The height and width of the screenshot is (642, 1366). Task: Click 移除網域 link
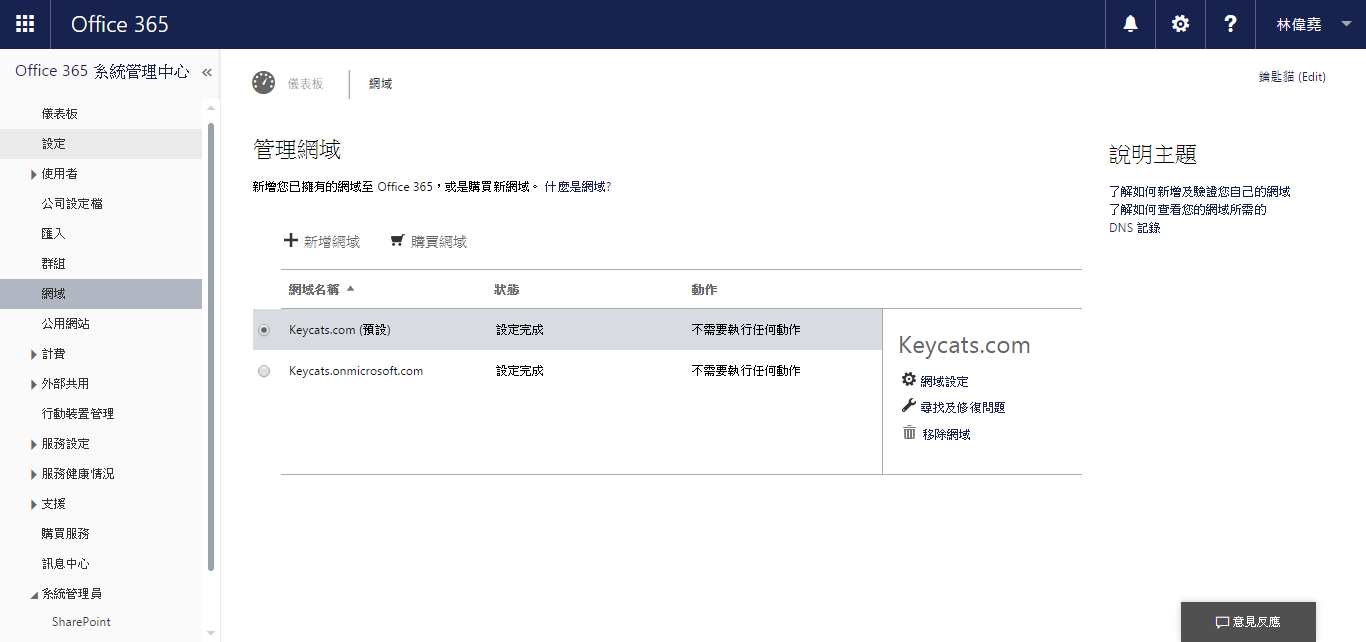pyautogui.click(x=946, y=434)
